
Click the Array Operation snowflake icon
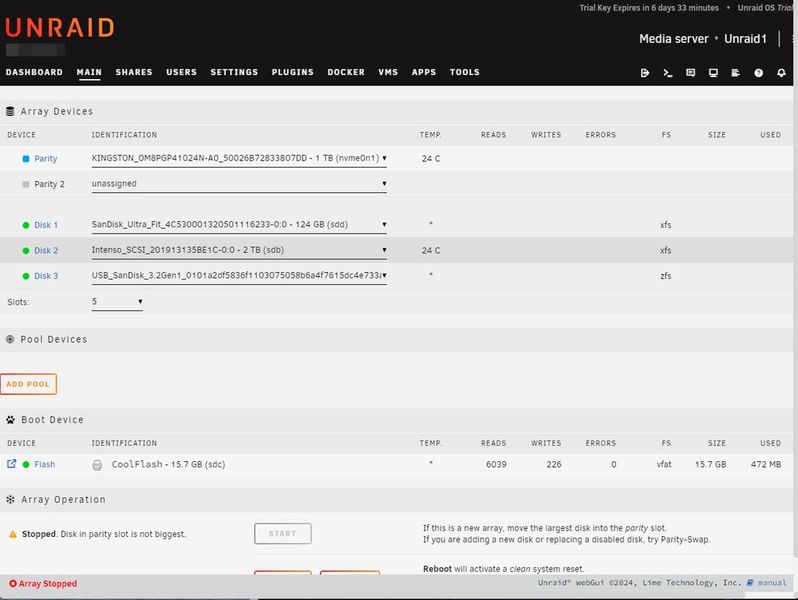pyautogui.click(x=10, y=499)
